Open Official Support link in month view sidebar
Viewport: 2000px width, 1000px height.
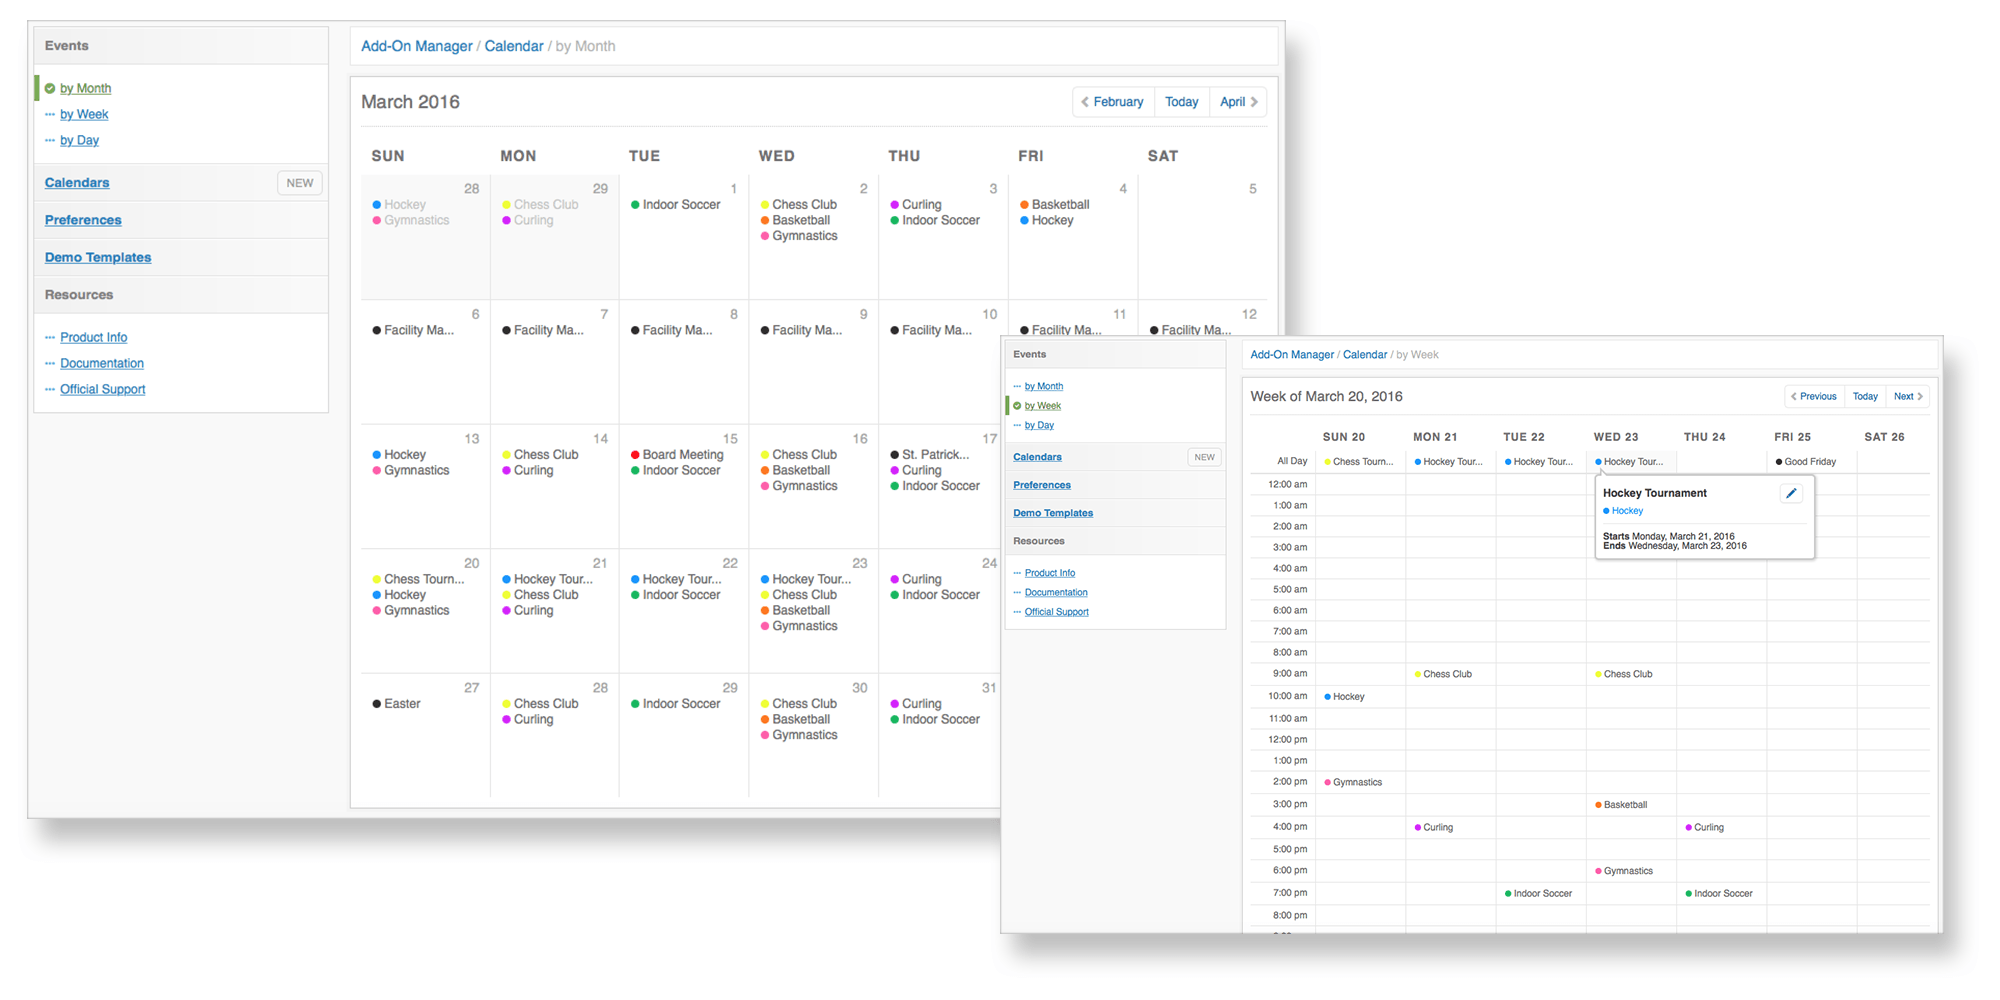(x=102, y=389)
